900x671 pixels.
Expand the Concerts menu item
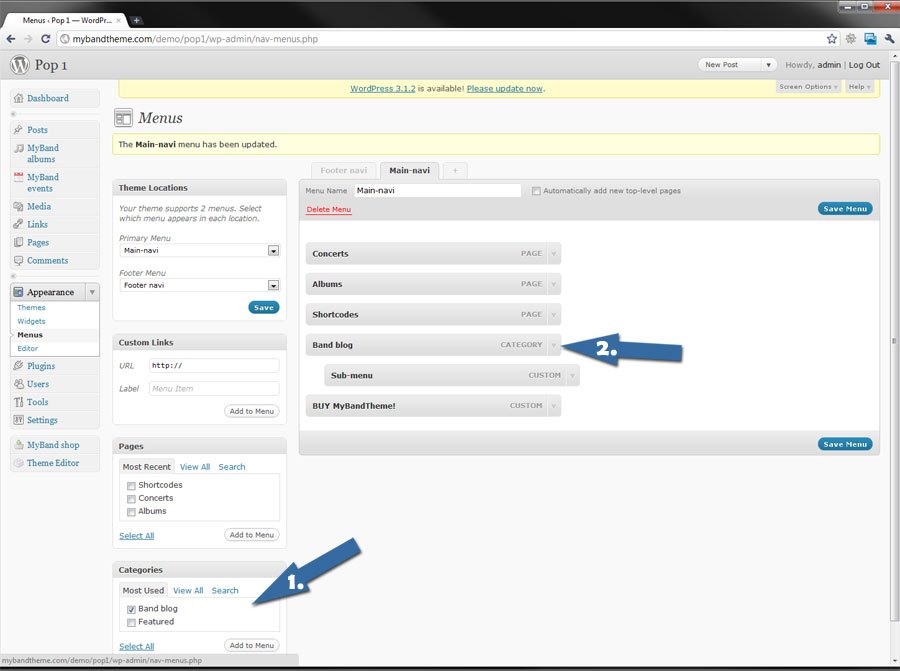pyautogui.click(x=554, y=253)
